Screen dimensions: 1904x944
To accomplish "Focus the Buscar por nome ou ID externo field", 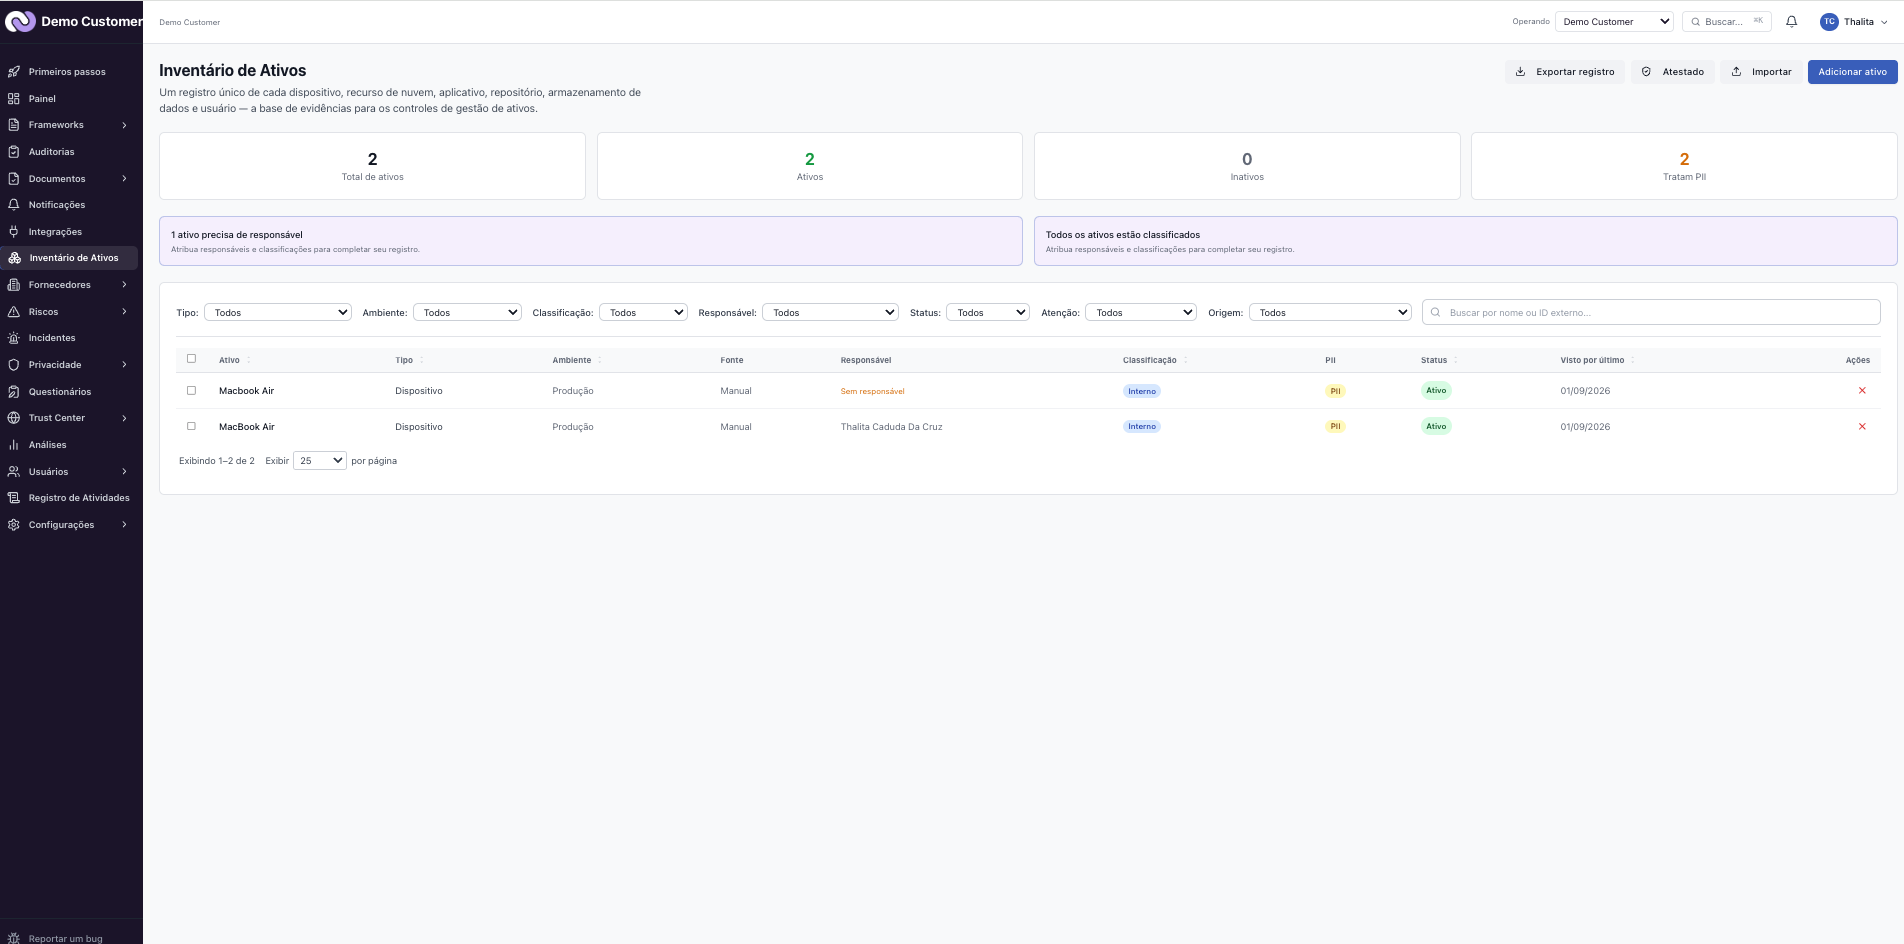I will click(x=1651, y=312).
